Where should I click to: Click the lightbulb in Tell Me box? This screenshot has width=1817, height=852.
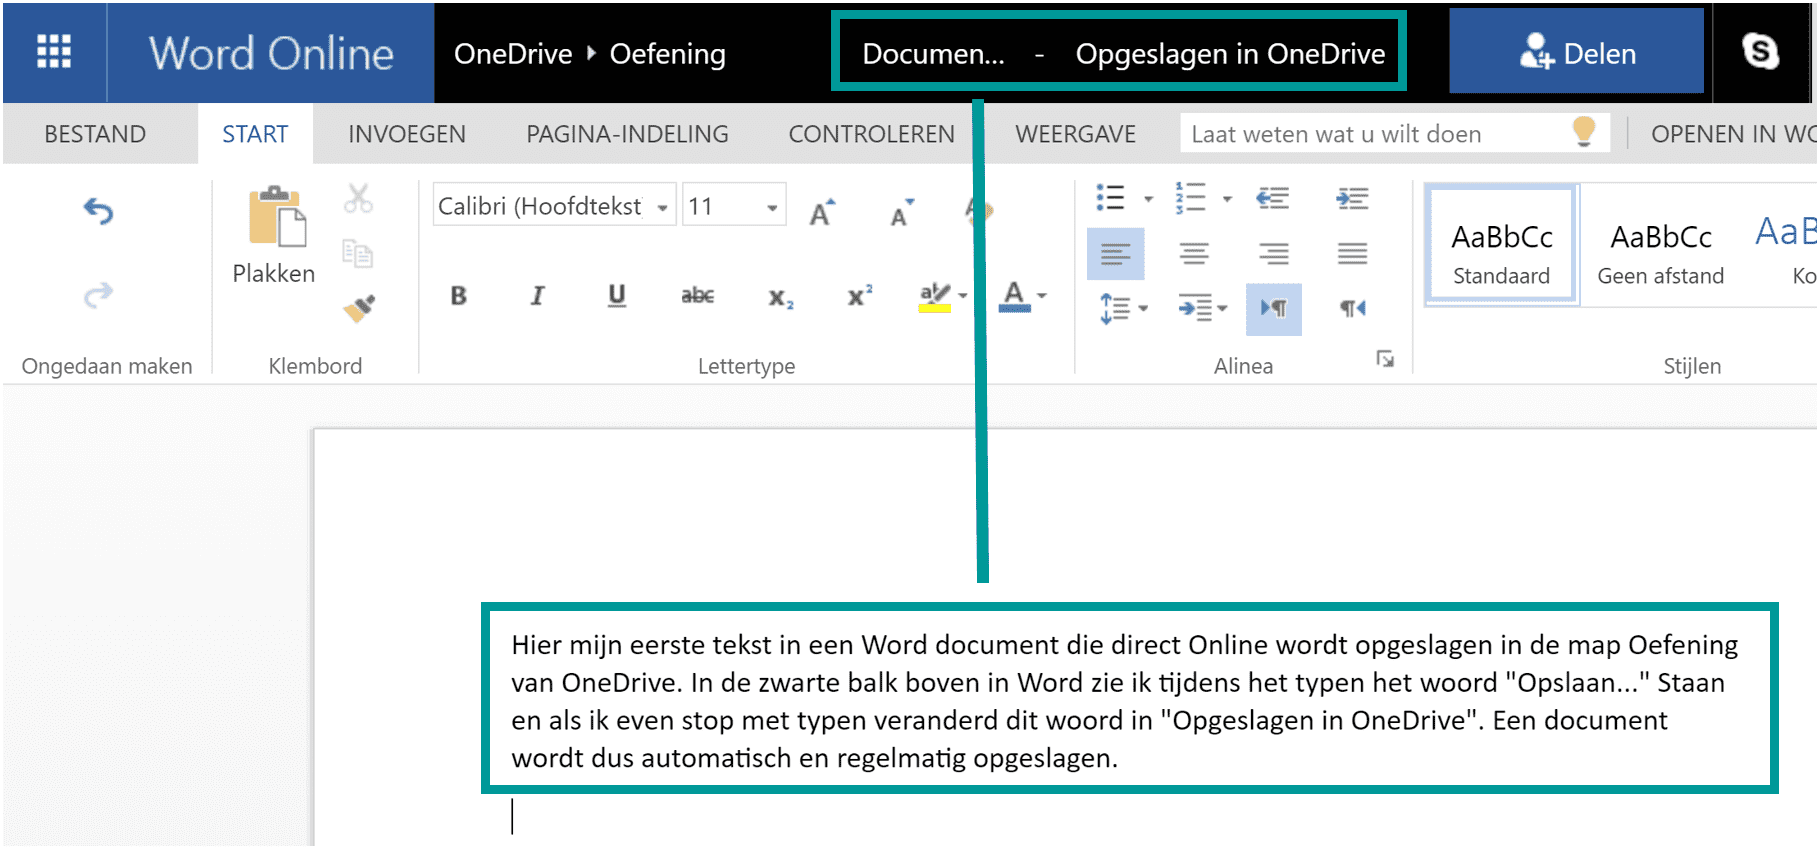coord(1584,131)
